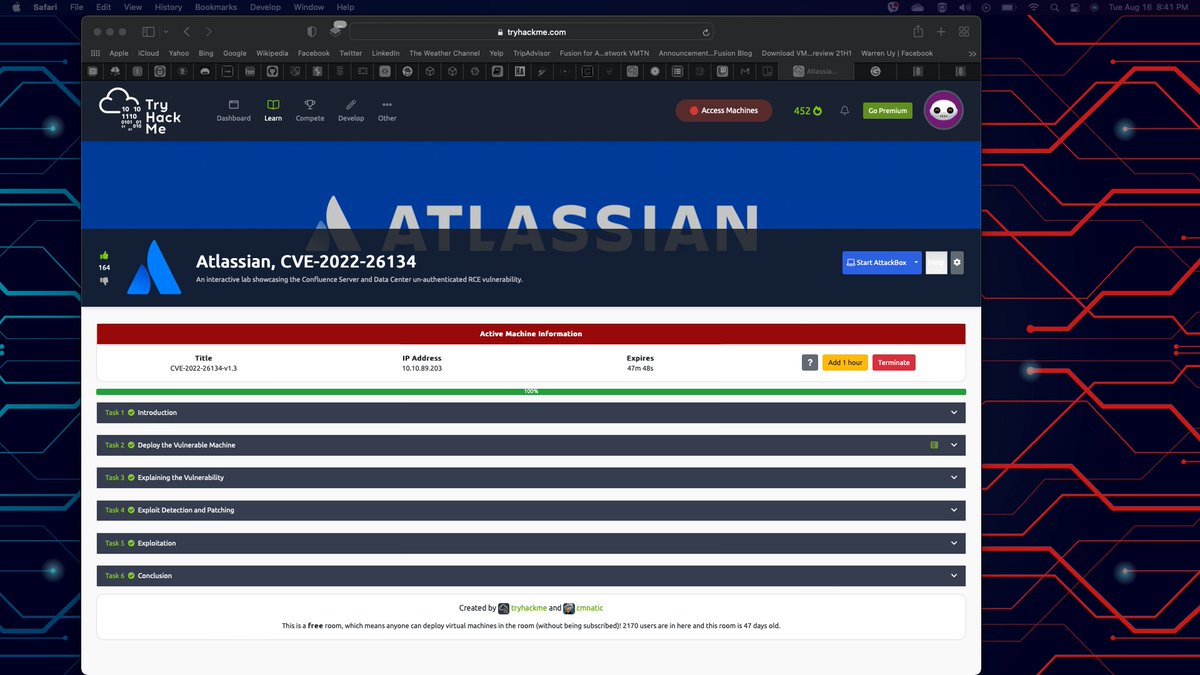The width and height of the screenshot is (1200, 675).
Task: Open the Wikipedia bookmark
Action: point(272,53)
